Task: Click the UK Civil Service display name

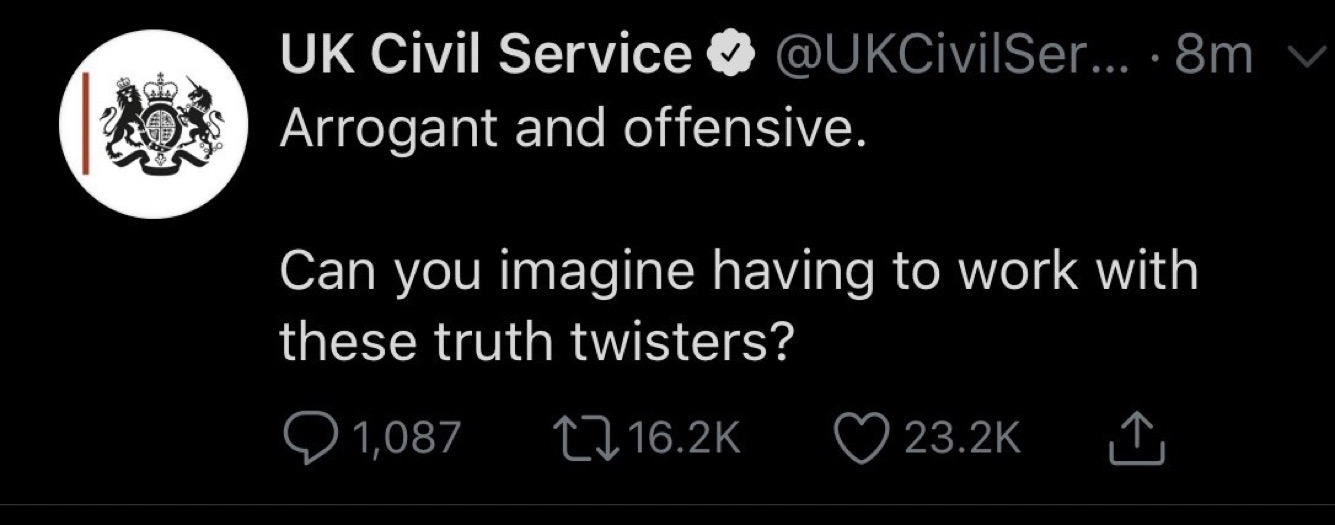Action: (x=485, y=57)
